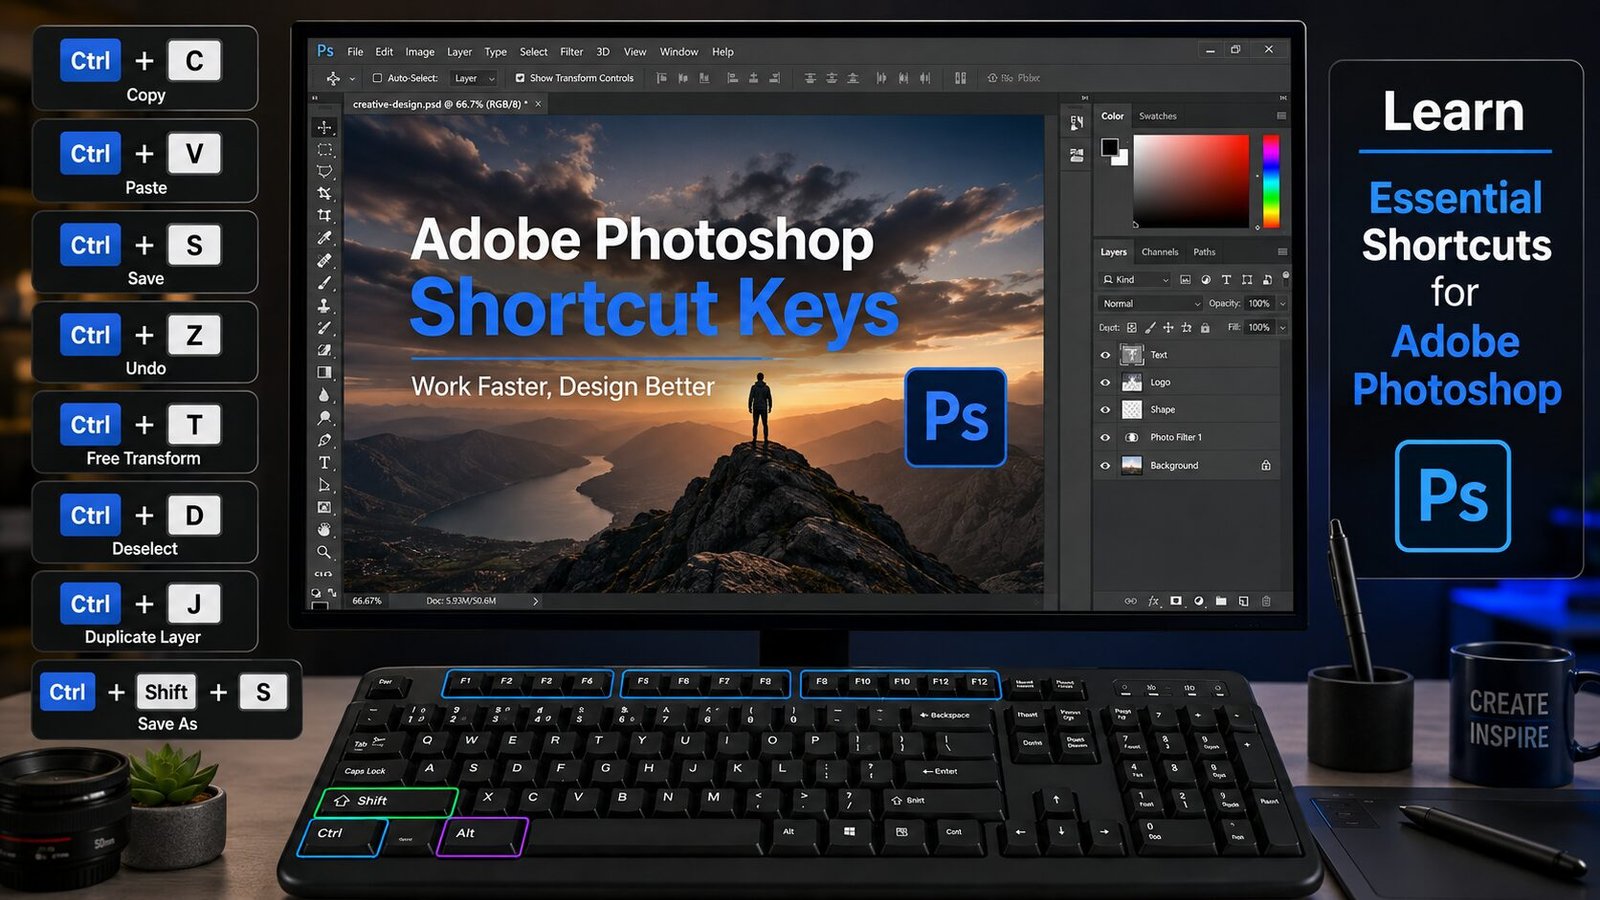Switch to the Paths tab
Image resolution: width=1600 pixels, height=900 pixels.
click(x=1204, y=252)
